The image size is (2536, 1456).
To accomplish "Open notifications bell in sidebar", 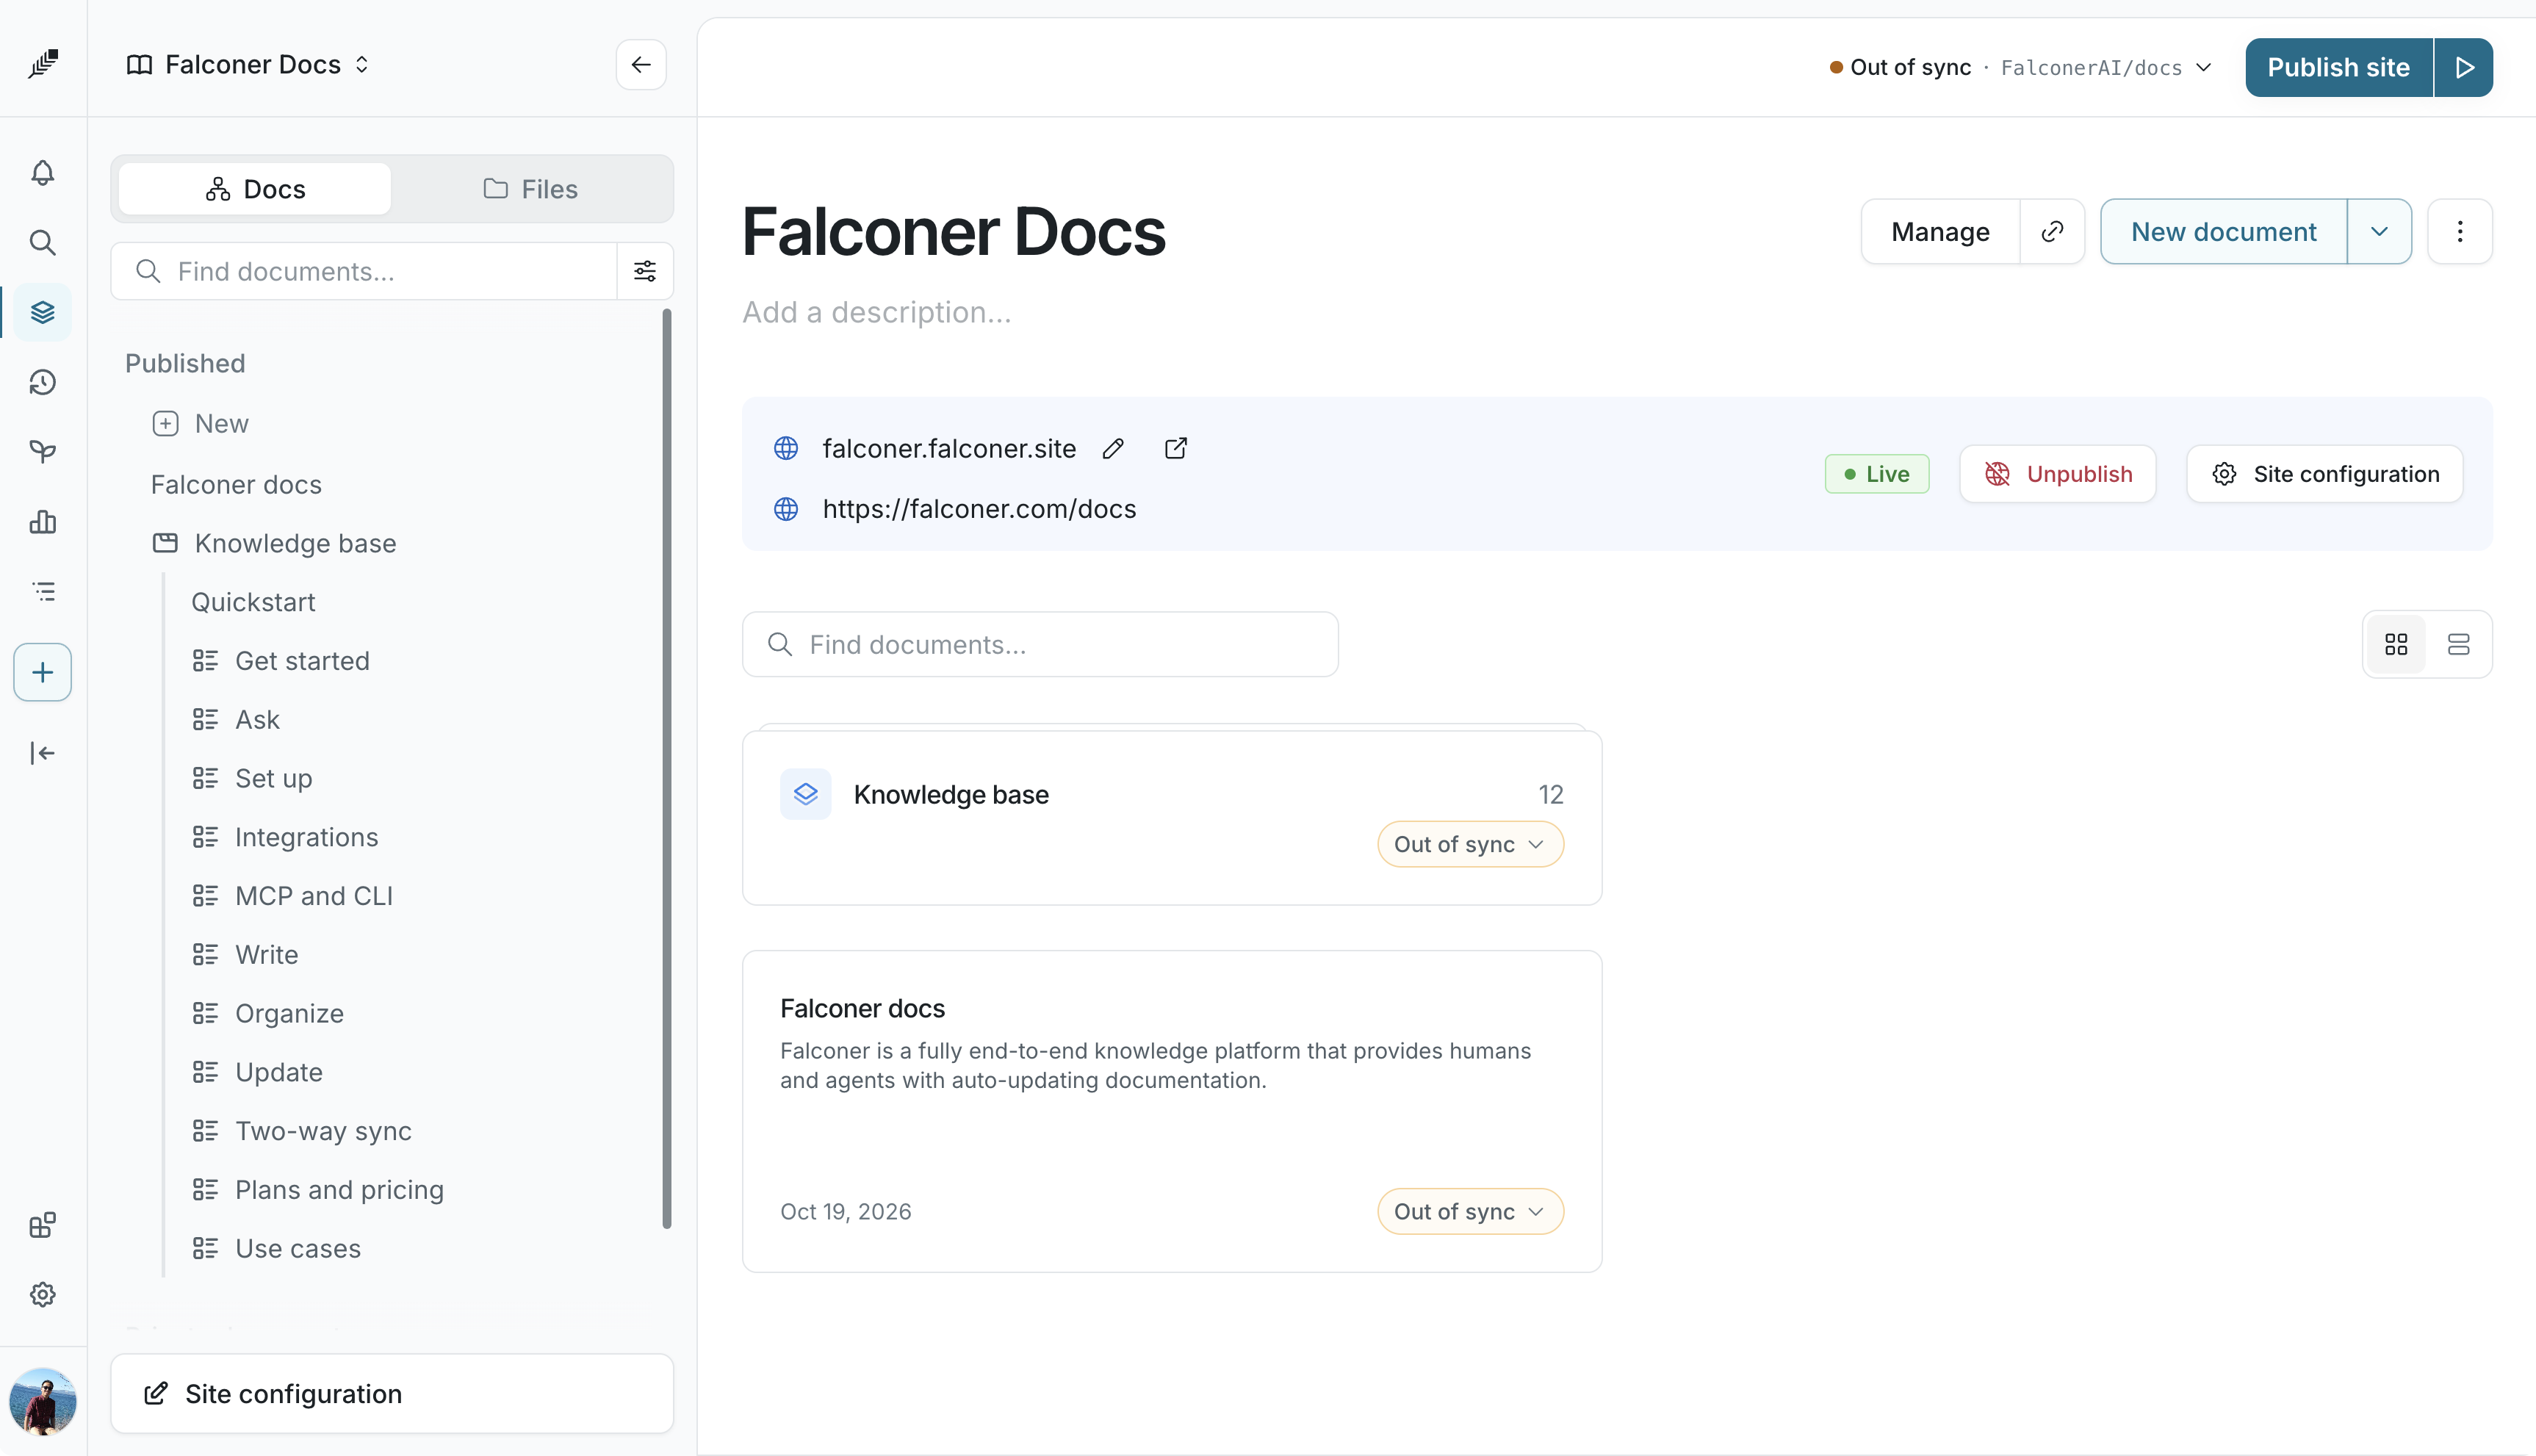I will click(x=42, y=173).
